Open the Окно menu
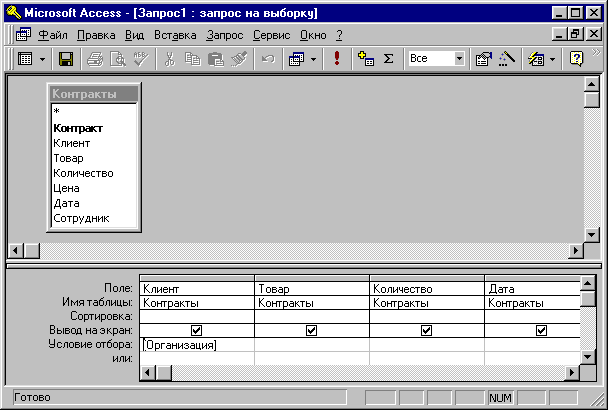Image resolution: width=608 pixels, height=410 pixels. pyautogui.click(x=313, y=35)
